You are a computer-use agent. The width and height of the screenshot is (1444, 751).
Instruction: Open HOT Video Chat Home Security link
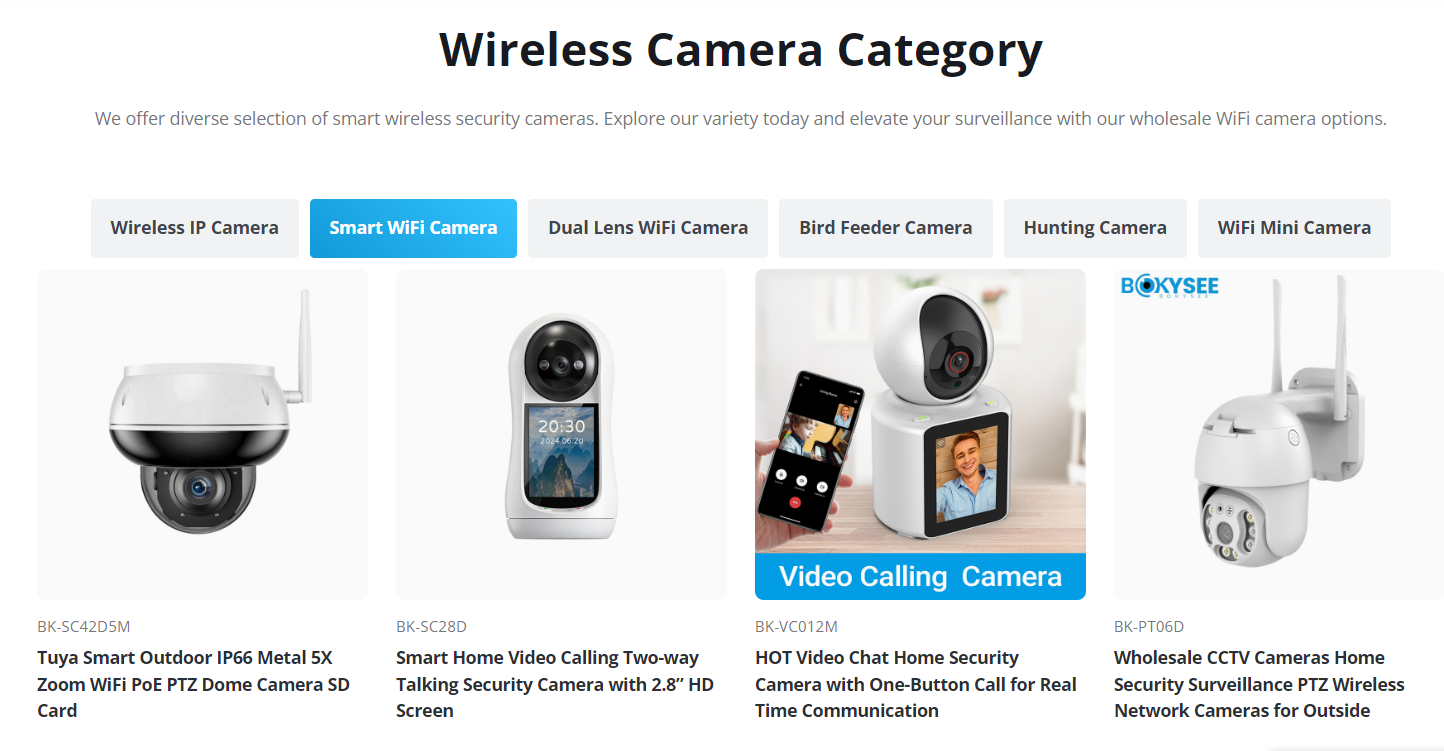(916, 684)
